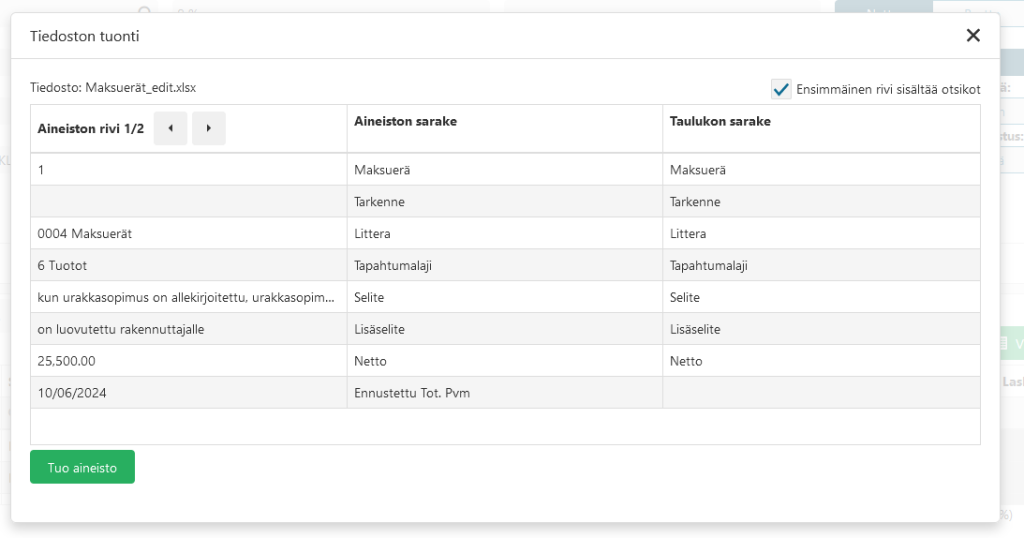This screenshot has height=538, width=1024.
Task: Select table column cell Lisäselite
Action: pos(821,330)
